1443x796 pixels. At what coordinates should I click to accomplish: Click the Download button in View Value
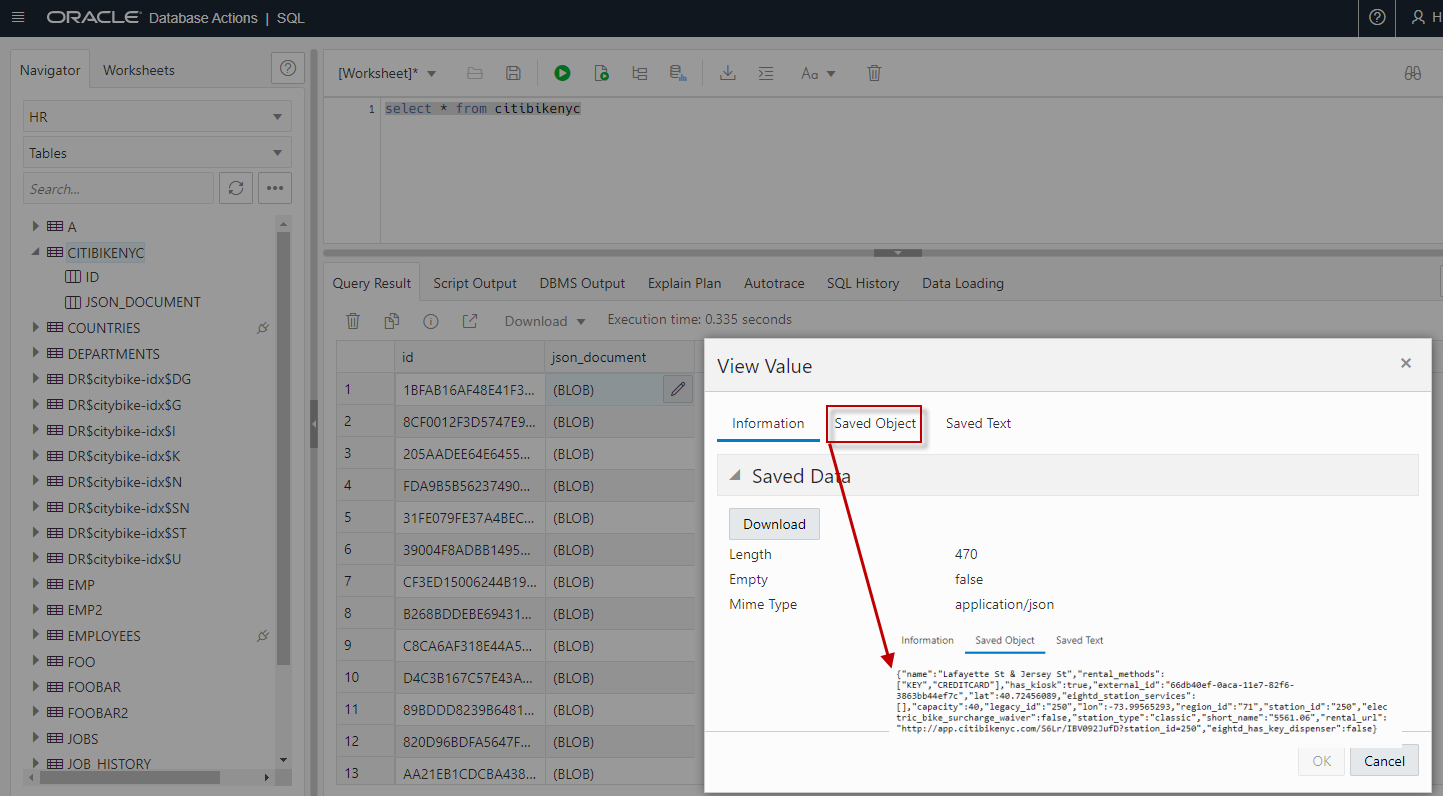click(774, 524)
